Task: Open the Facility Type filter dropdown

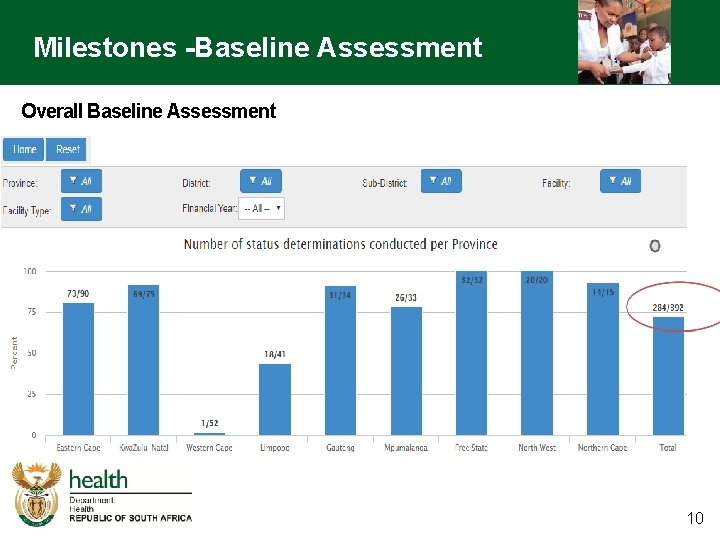Action: click(81, 209)
